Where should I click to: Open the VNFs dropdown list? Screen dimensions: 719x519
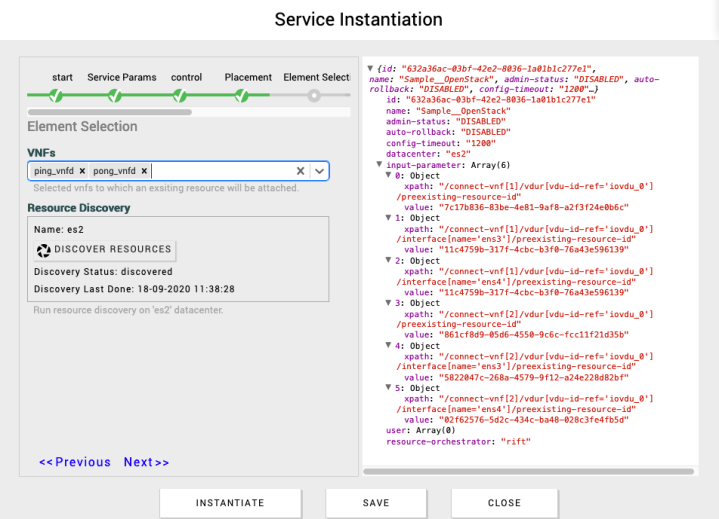(319, 171)
